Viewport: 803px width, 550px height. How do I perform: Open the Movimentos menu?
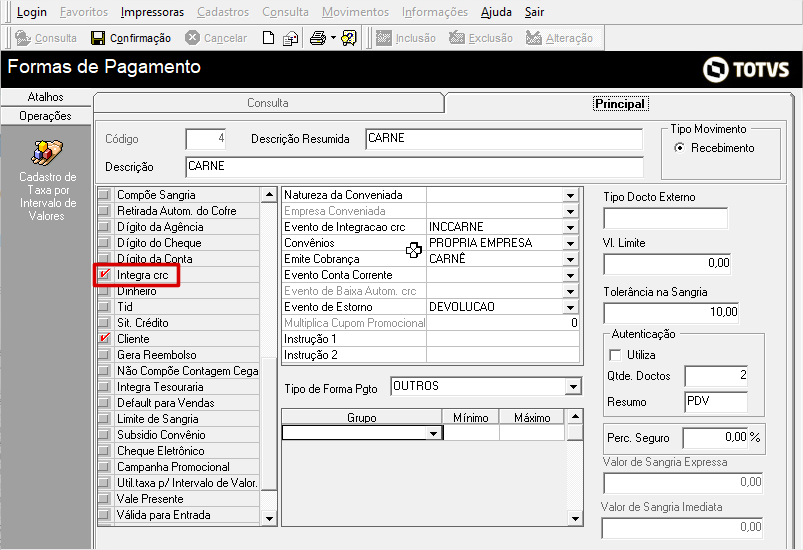pyautogui.click(x=355, y=12)
